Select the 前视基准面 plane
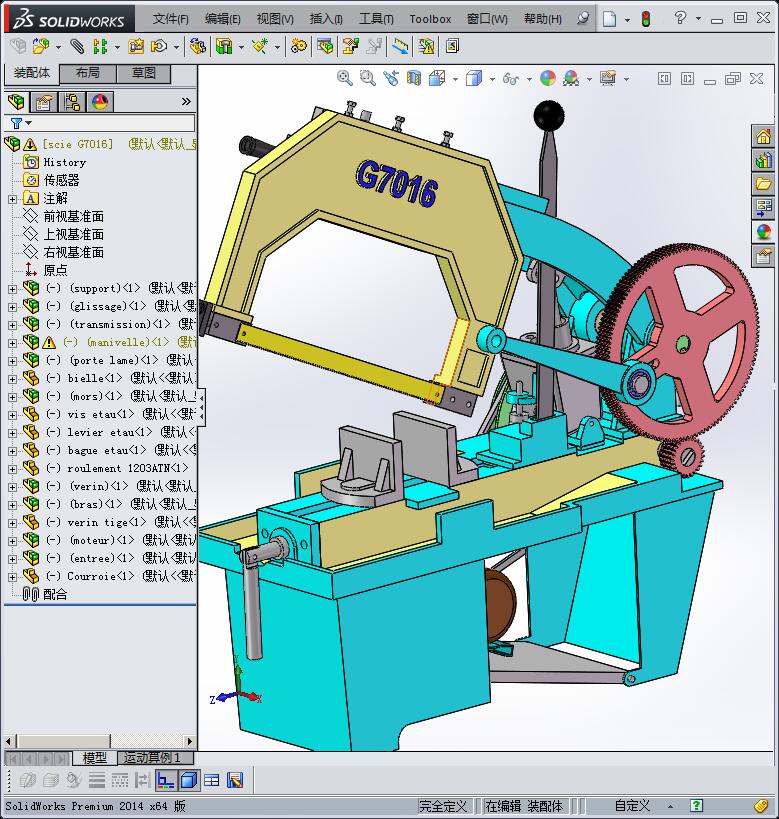The height and width of the screenshot is (819, 779). tap(73, 217)
